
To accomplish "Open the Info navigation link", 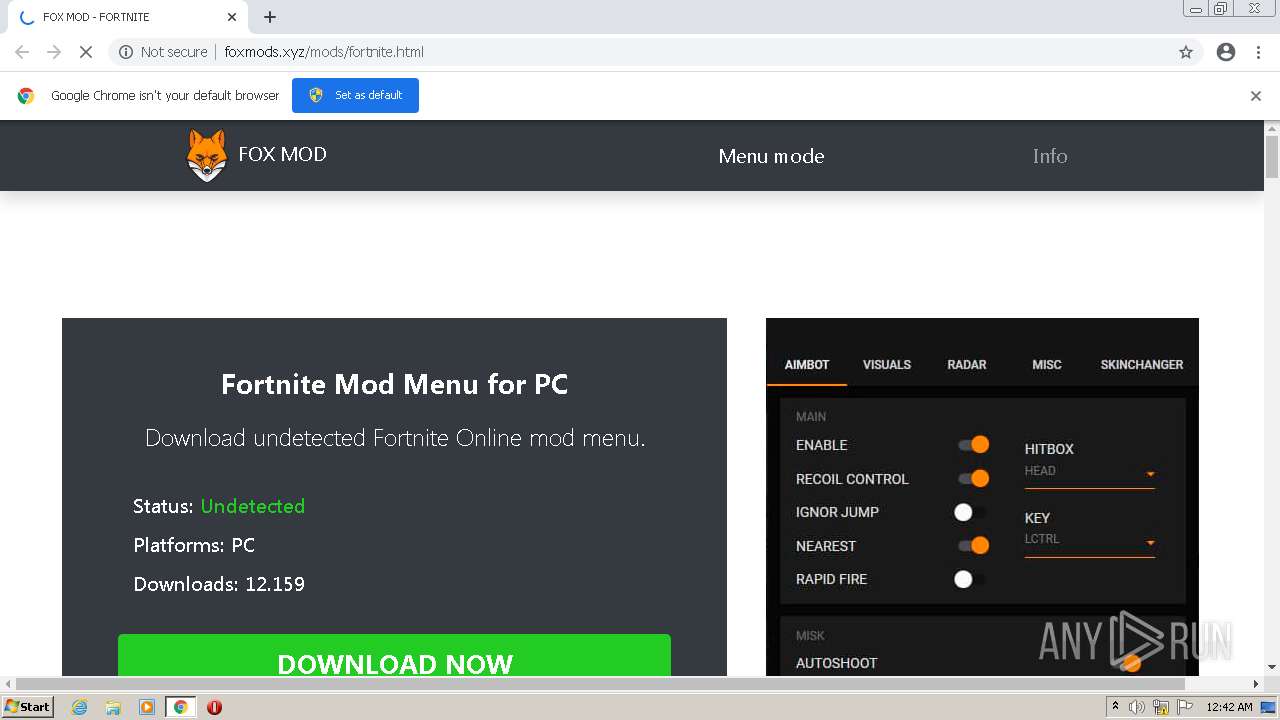I will pos(1050,156).
